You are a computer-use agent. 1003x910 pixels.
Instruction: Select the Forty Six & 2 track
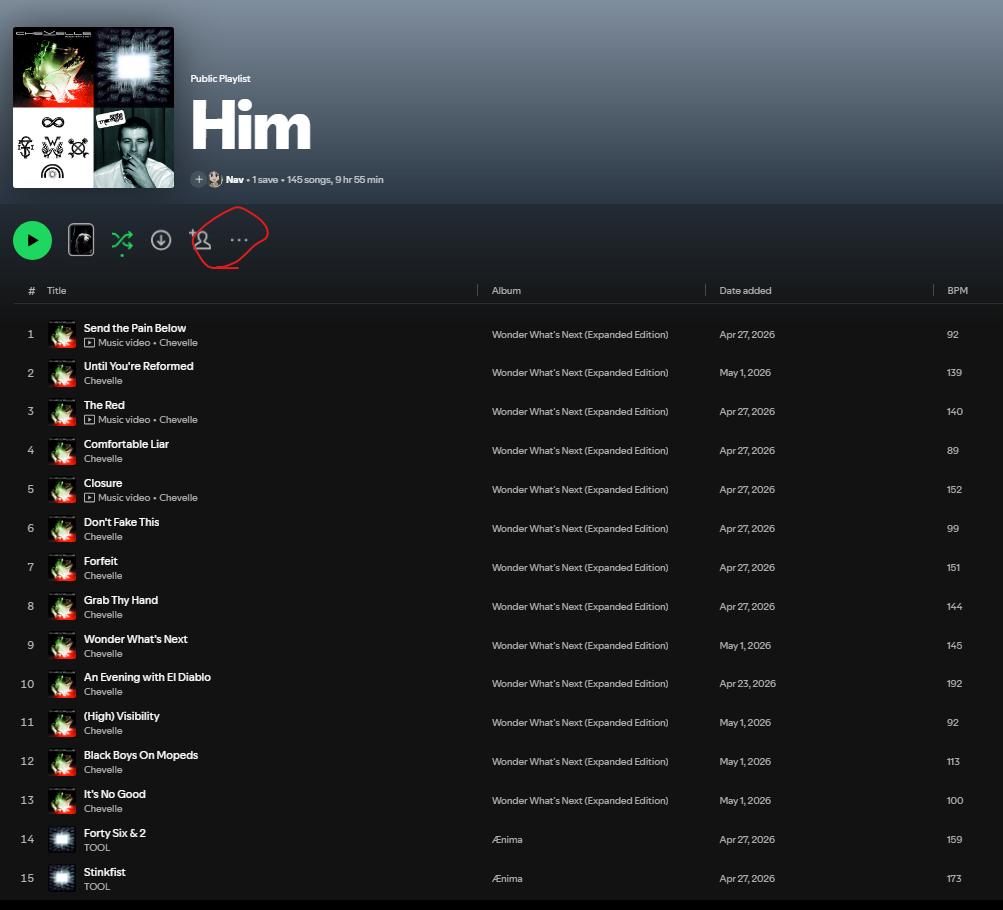pyautogui.click(x=115, y=833)
